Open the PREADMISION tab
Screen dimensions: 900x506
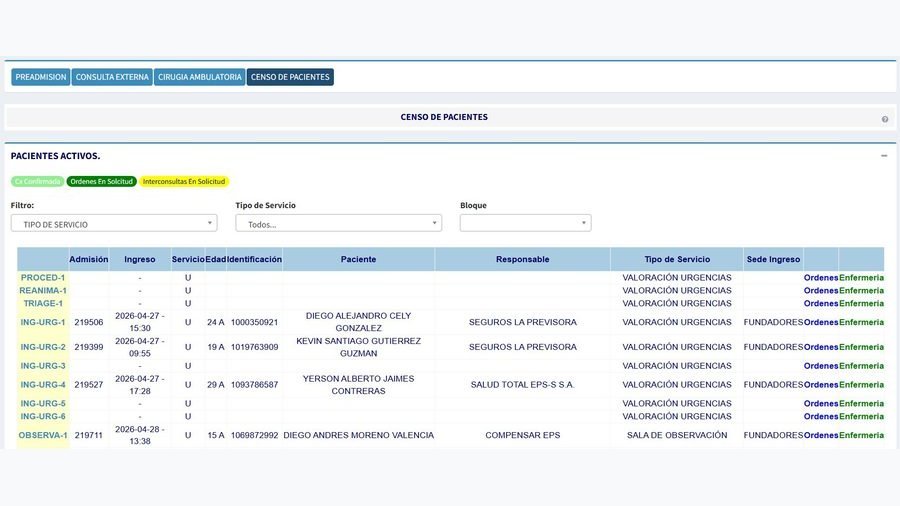(41, 77)
